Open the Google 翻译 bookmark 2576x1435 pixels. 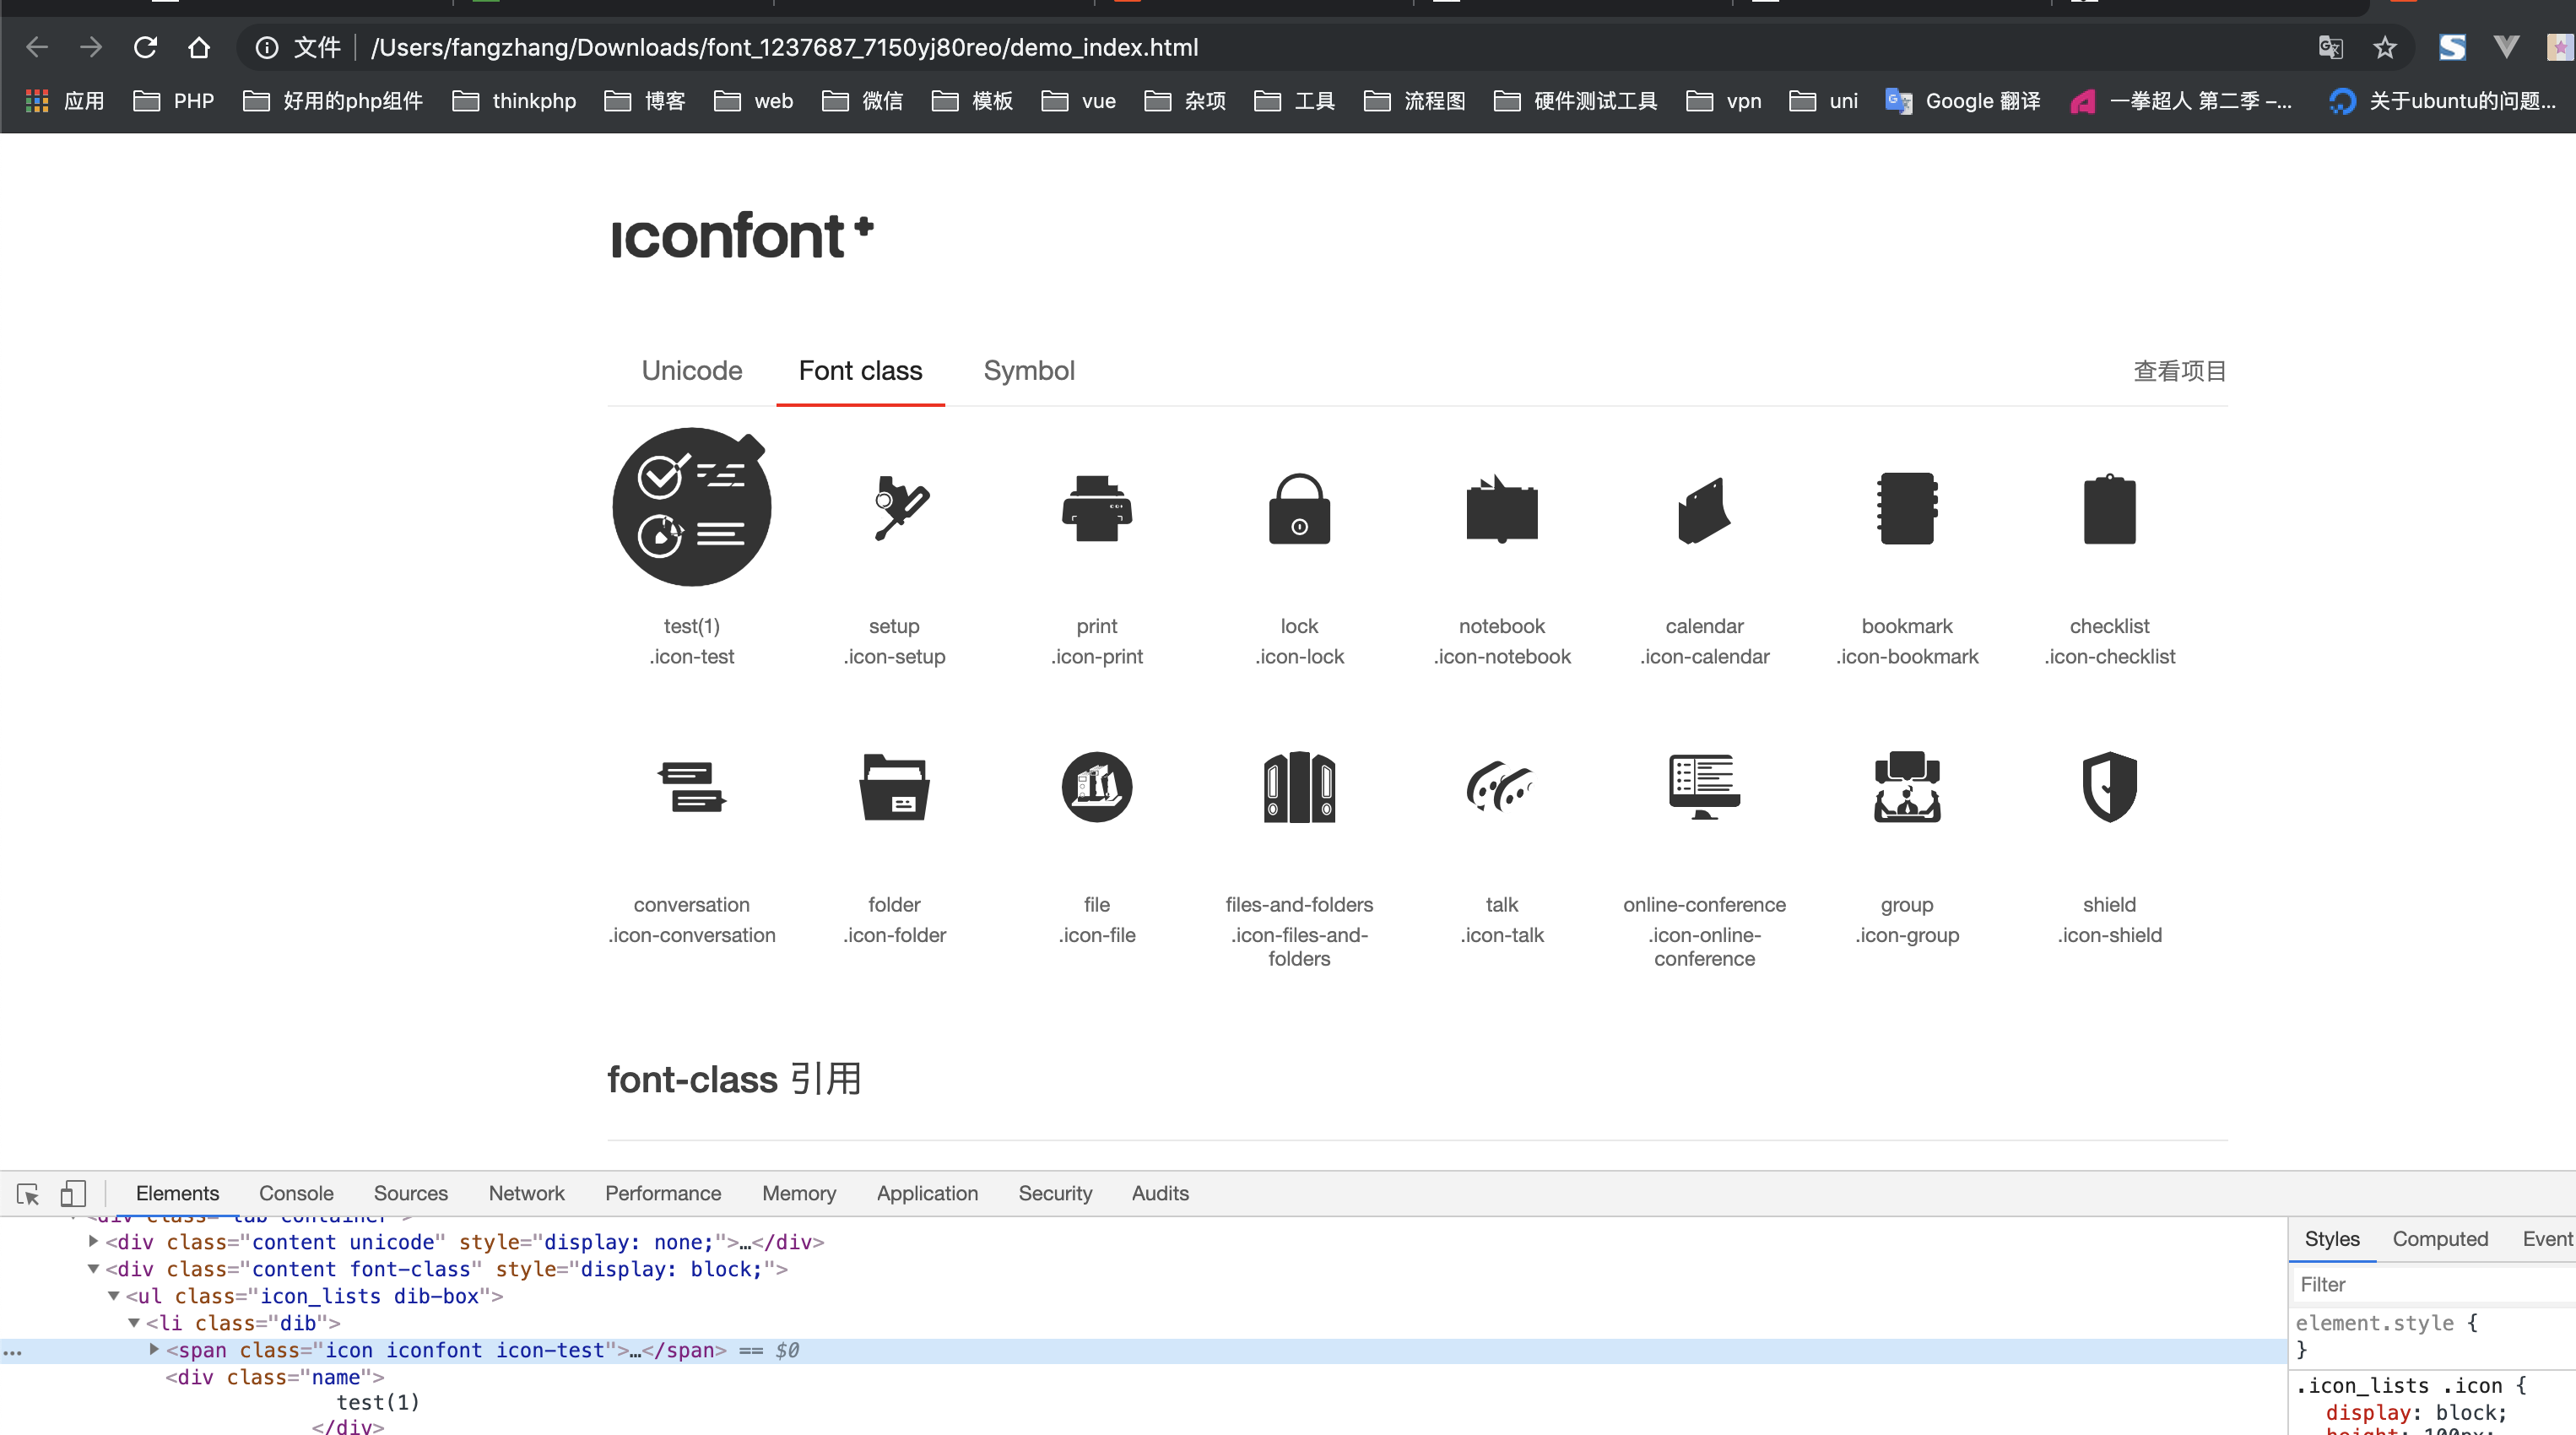[x=1964, y=101]
